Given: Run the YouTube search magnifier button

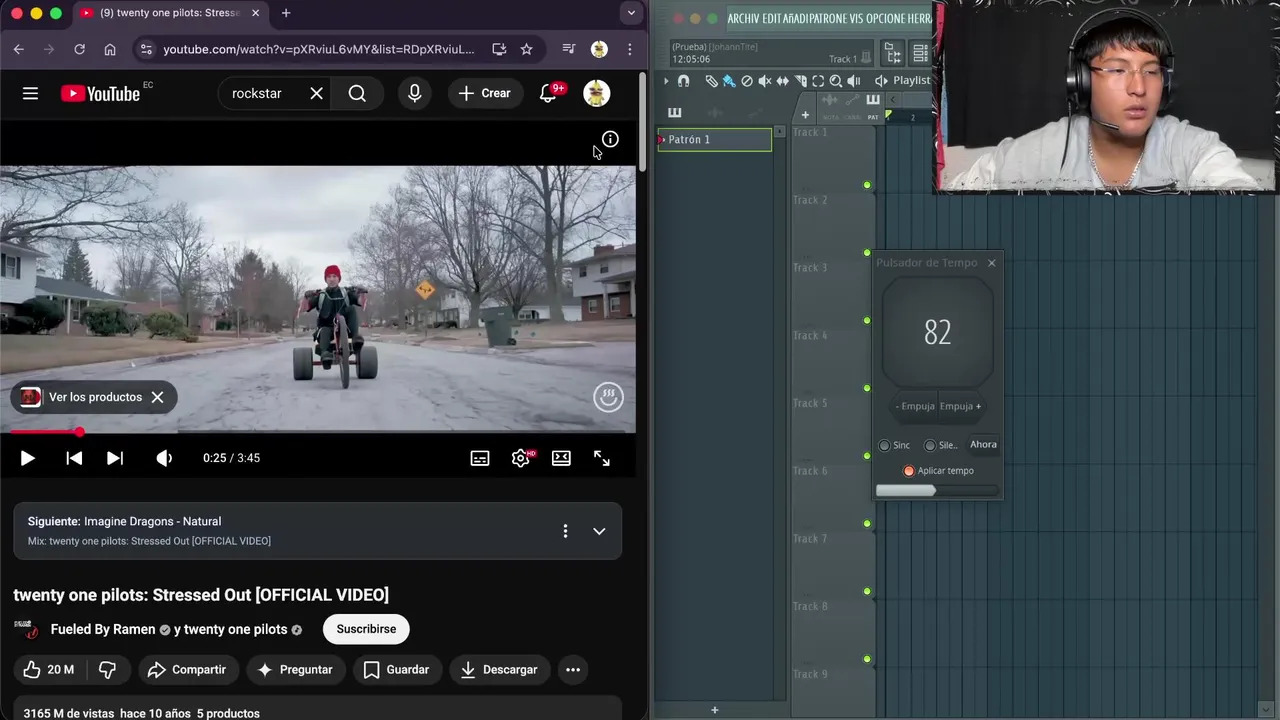Looking at the screenshot, I should (357, 93).
